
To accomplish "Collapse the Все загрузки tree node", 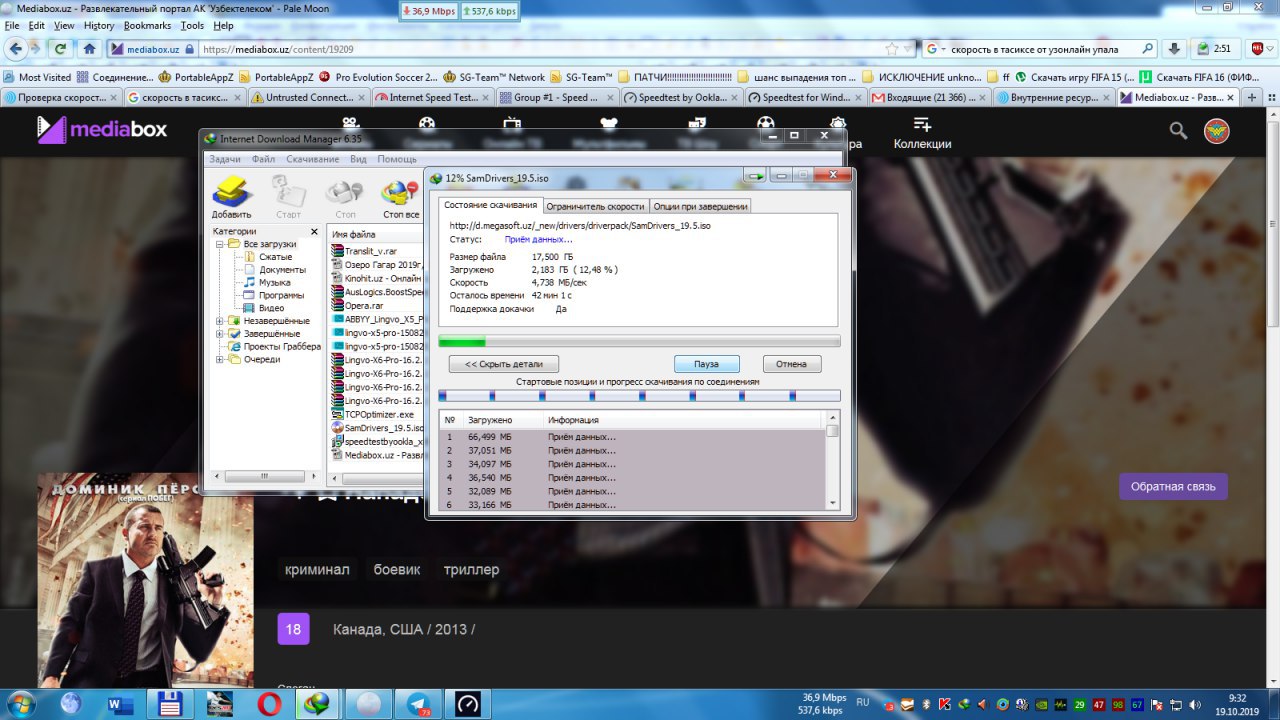I will coord(220,244).
